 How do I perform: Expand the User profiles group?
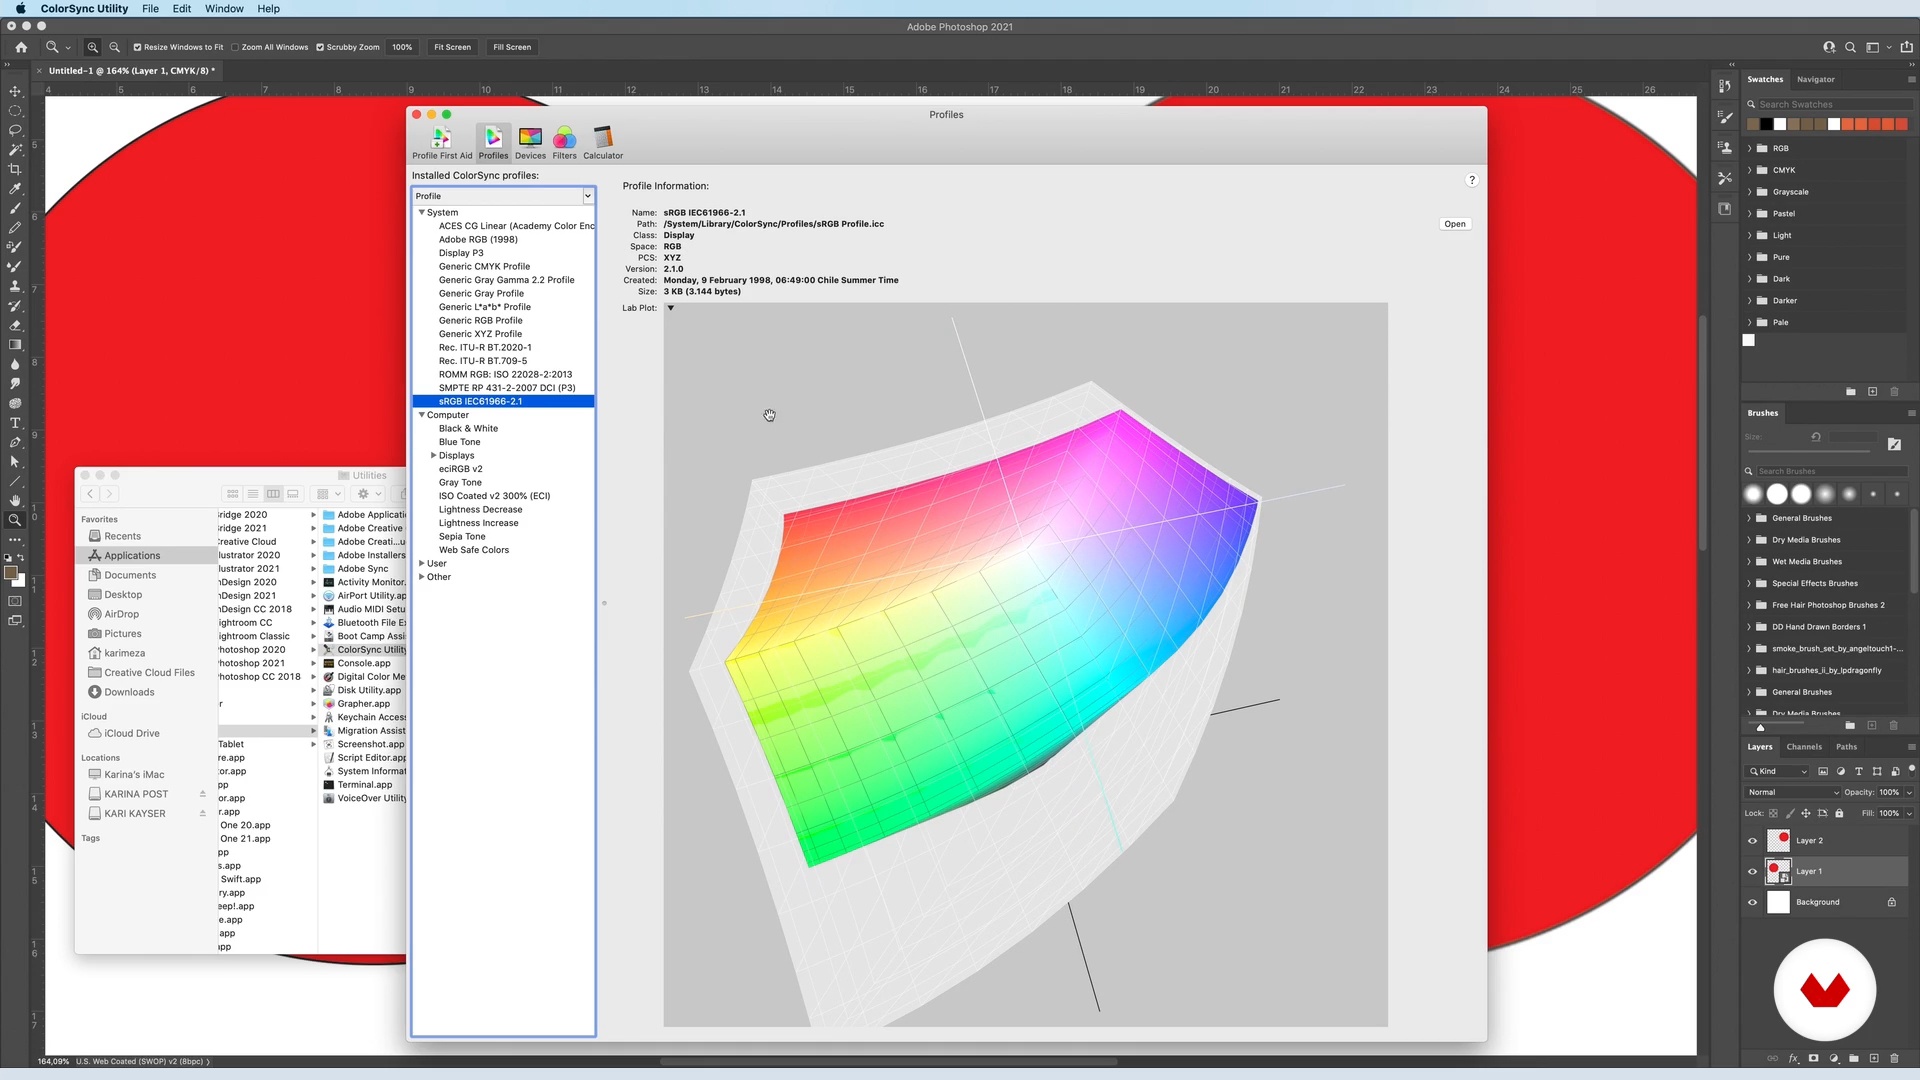[421, 563]
